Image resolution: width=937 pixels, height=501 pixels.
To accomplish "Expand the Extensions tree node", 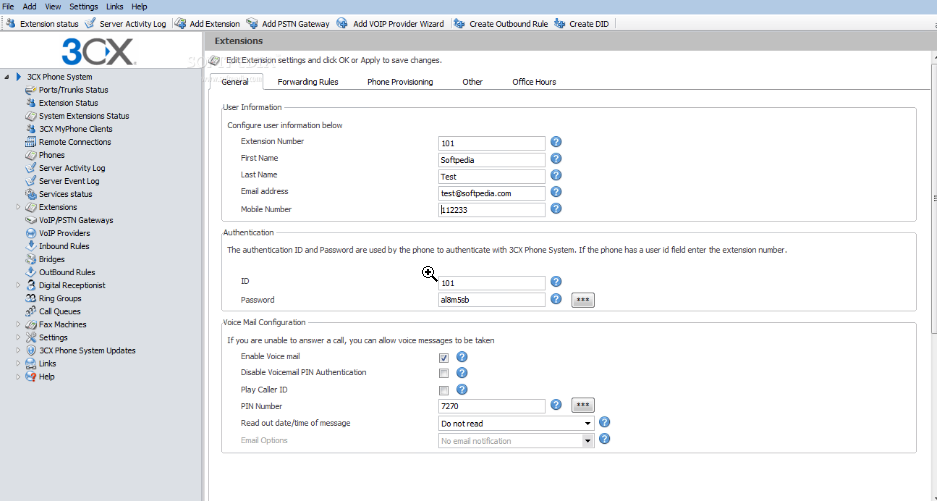I will point(18,207).
